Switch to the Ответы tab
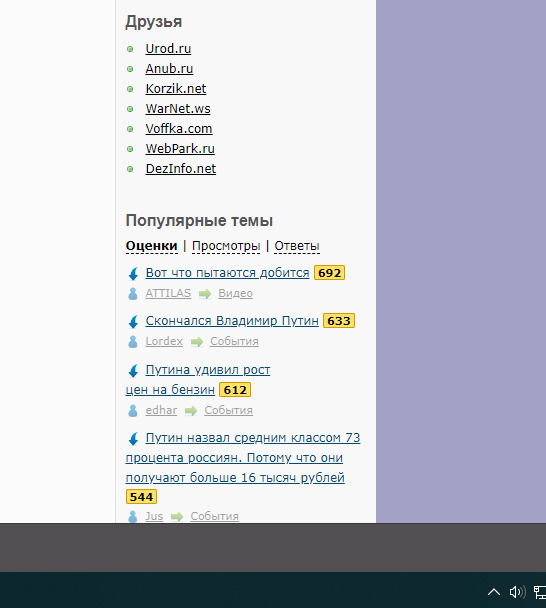The width and height of the screenshot is (546, 608). tap(297, 246)
